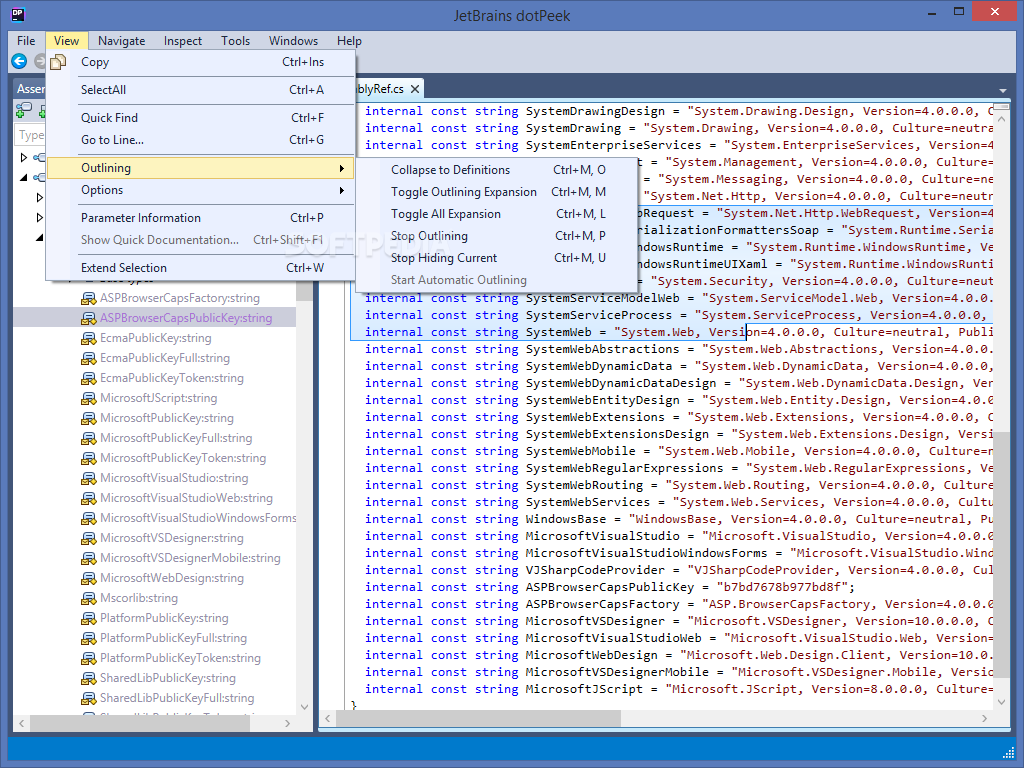Select MicrosoftVSDesignerMobile:string in the tree
Screen dimensions: 1024x768
(190, 558)
